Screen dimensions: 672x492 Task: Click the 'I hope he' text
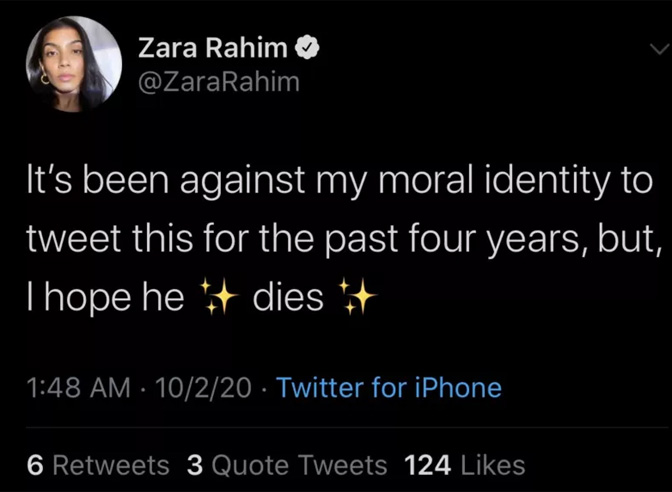[105, 298]
